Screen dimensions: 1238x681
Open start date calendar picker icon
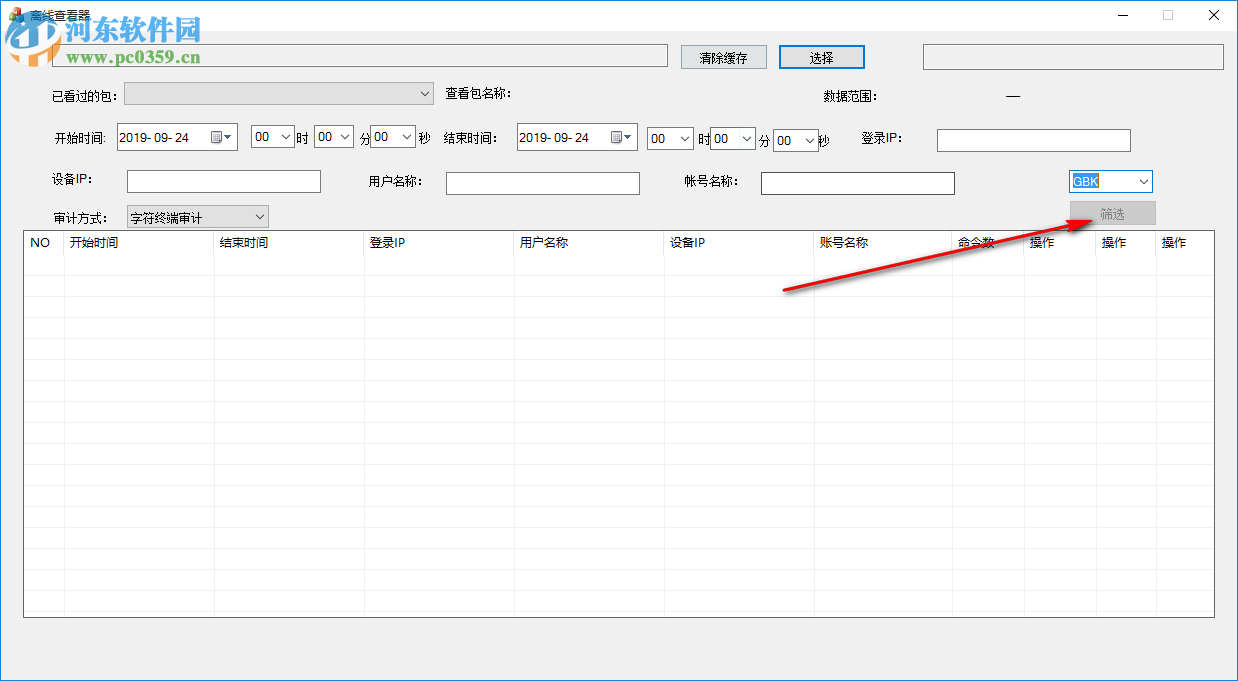pos(221,137)
